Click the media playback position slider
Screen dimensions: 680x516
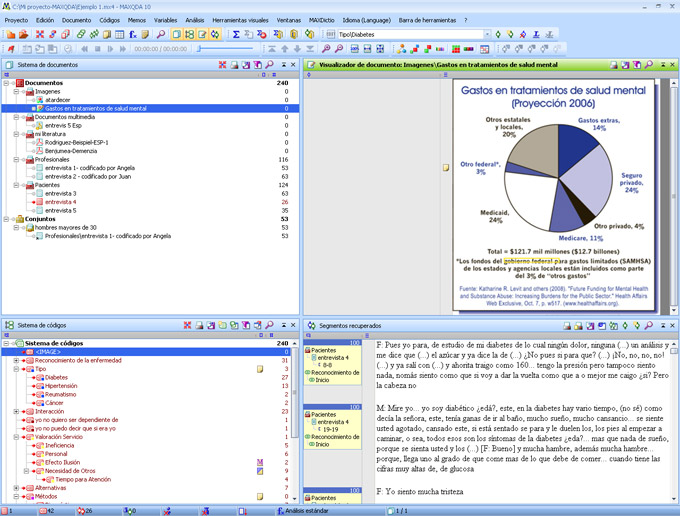(225, 48)
